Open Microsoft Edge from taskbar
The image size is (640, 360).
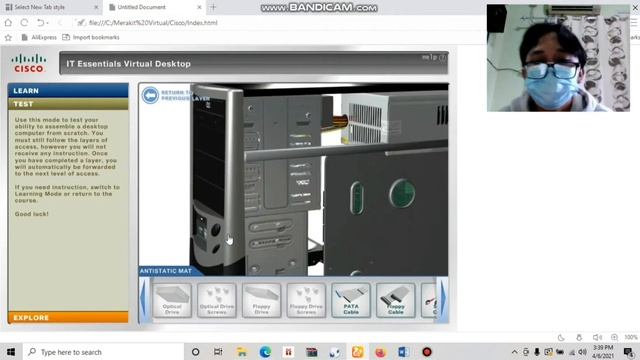point(265,352)
